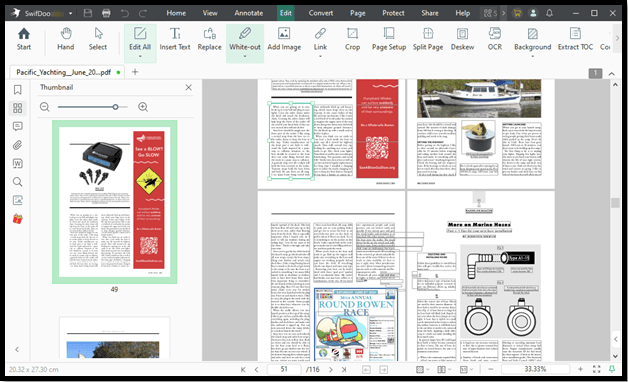Viewport: 628px width, 382px height.
Task: Activate the Select cursor tool
Action: tap(98, 39)
